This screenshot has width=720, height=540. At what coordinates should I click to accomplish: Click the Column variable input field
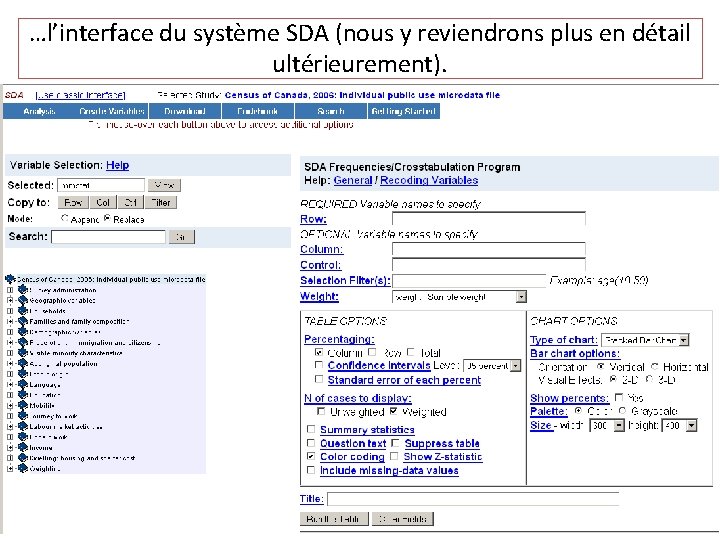[489, 249]
